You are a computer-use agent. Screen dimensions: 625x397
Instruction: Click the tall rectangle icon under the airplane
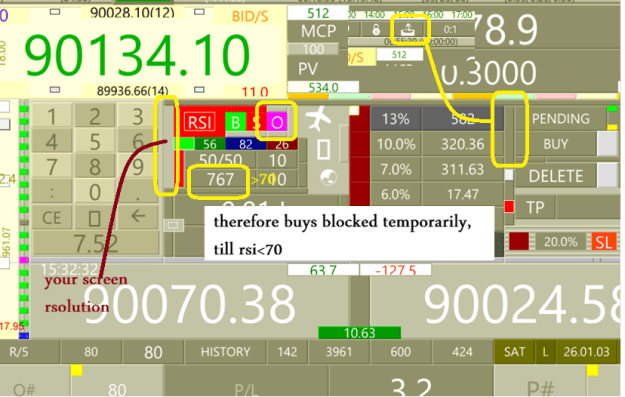(324, 150)
